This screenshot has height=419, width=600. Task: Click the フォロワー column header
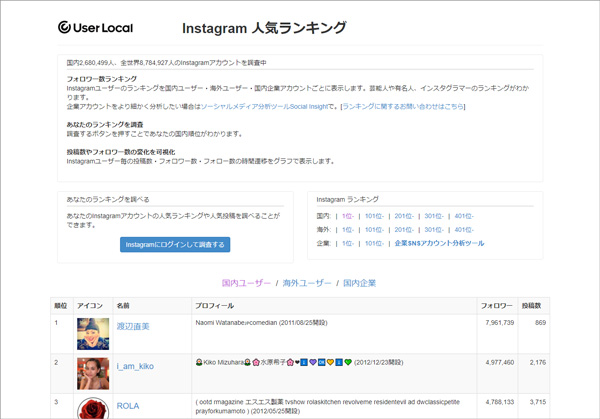(496, 306)
